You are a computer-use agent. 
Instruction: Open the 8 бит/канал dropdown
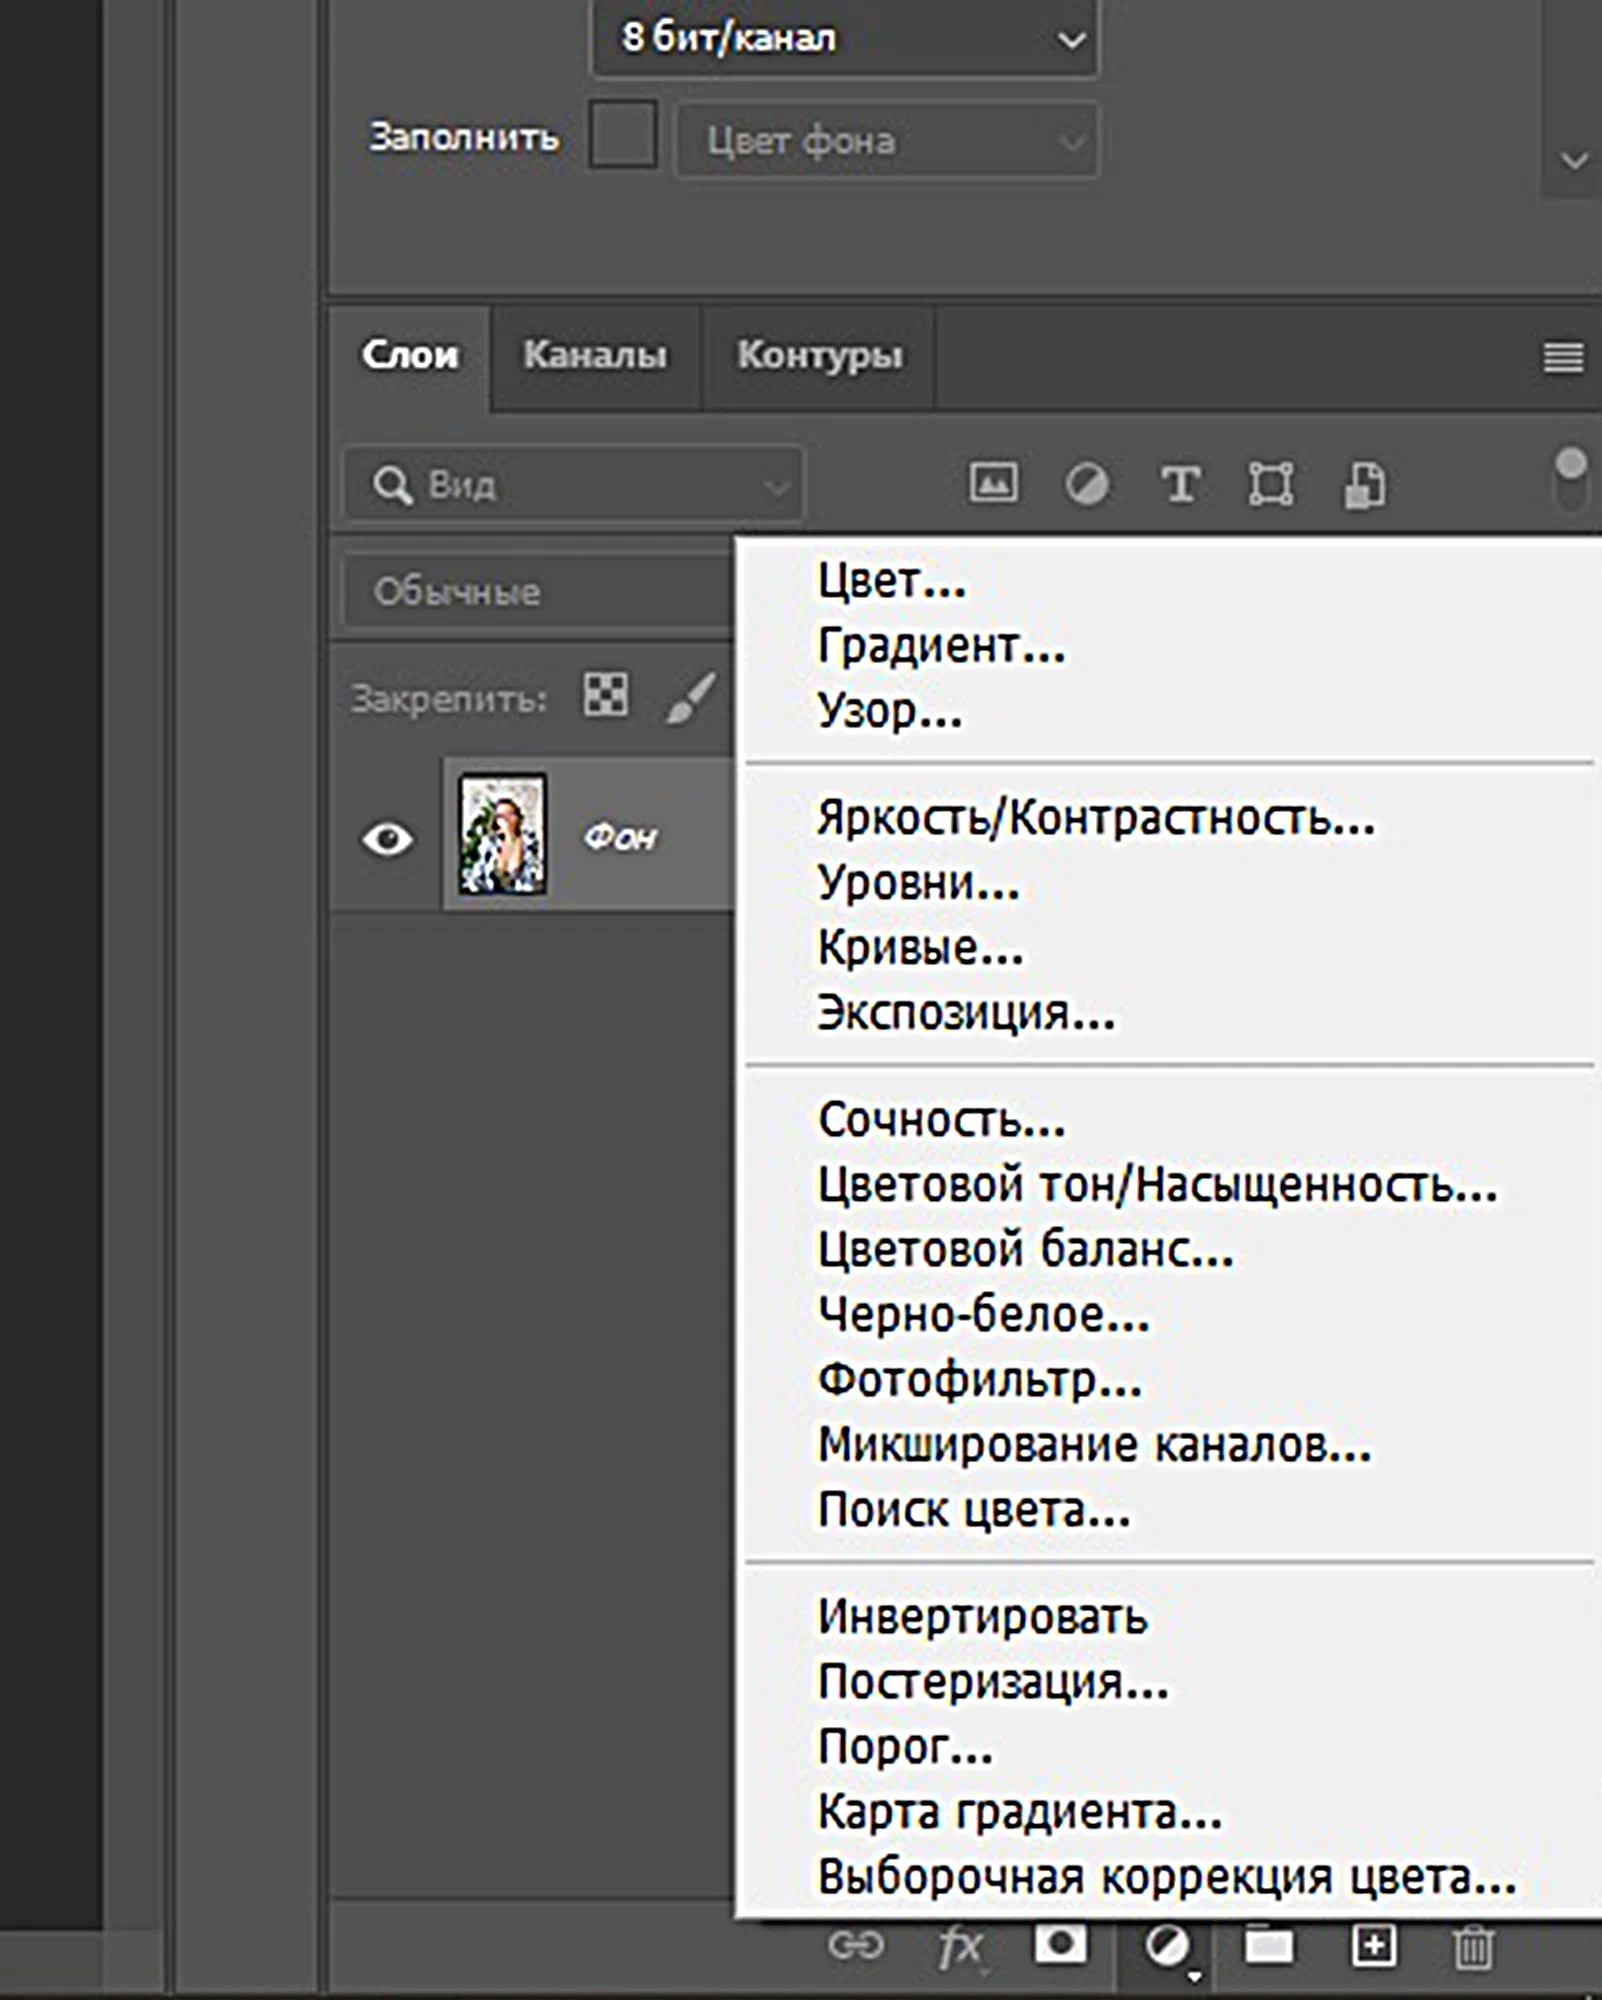(x=845, y=39)
